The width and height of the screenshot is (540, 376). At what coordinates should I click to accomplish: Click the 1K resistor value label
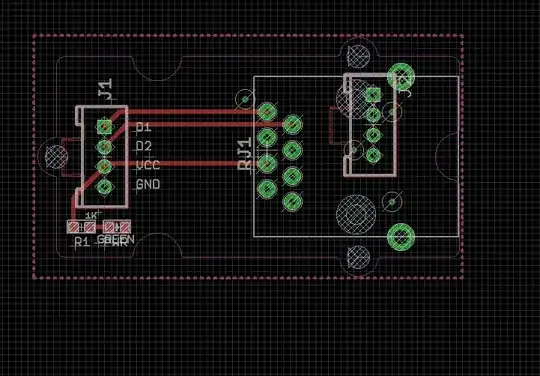(x=91, y=216)
